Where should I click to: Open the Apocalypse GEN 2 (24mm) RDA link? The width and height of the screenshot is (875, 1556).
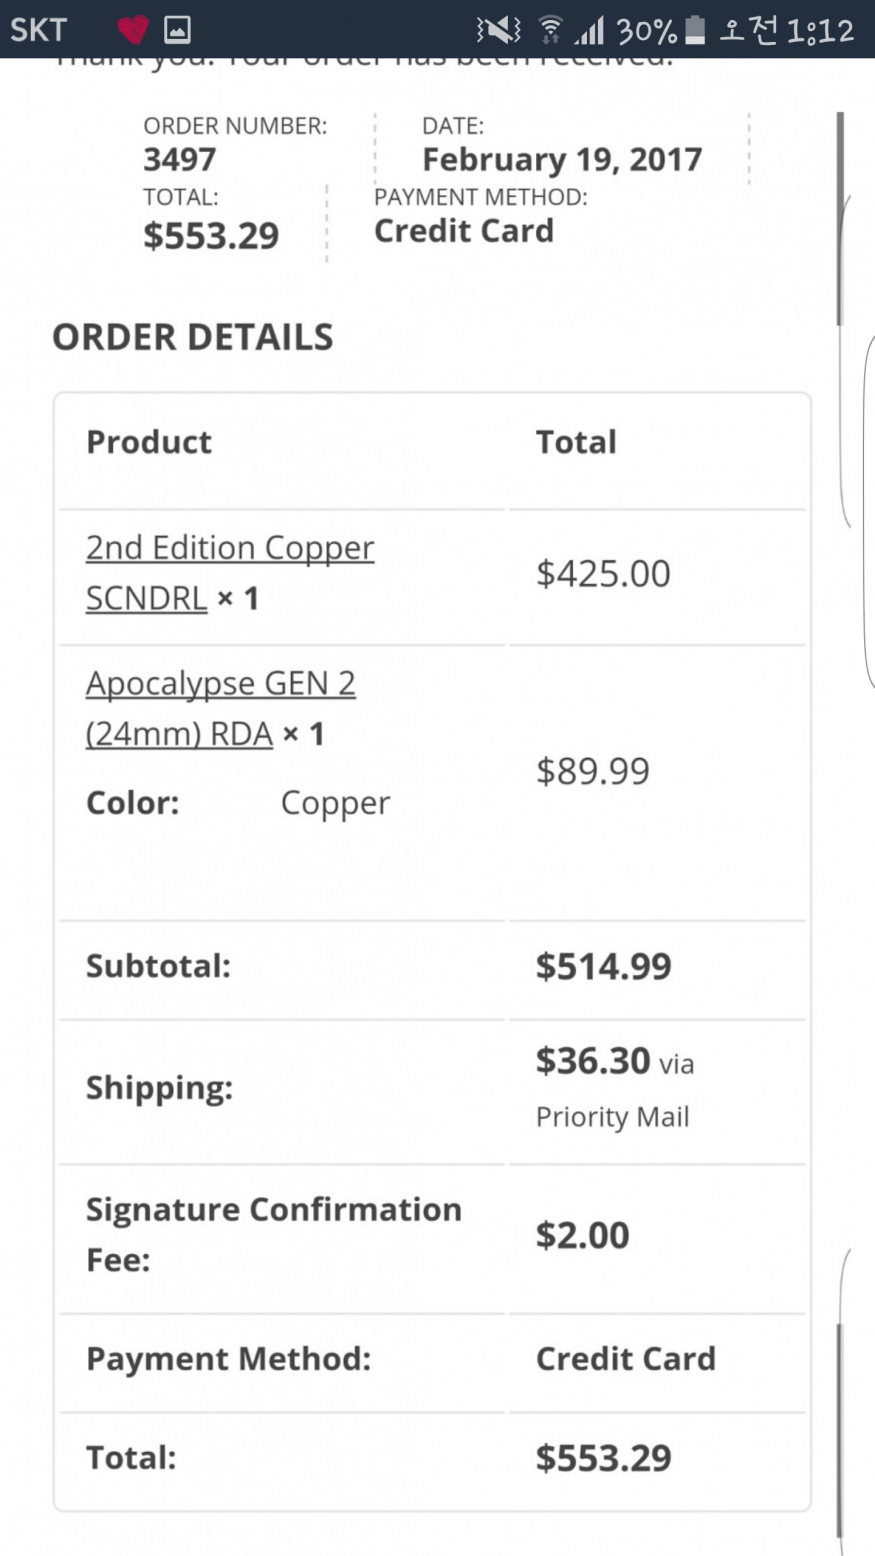[221, 709]
